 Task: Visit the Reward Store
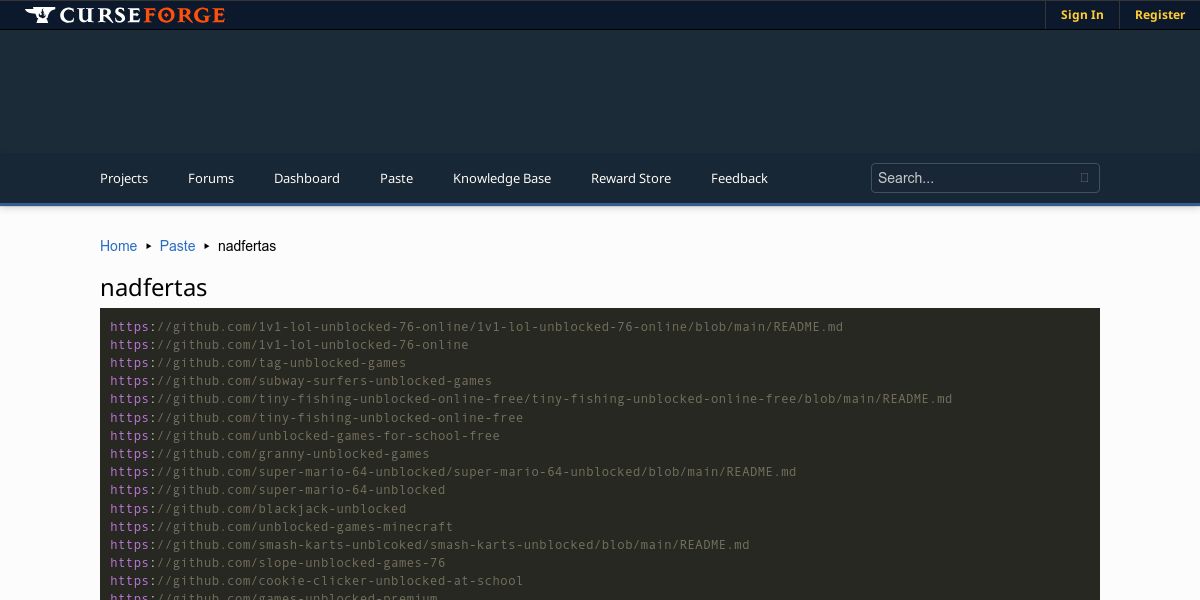tap(631, 178)
